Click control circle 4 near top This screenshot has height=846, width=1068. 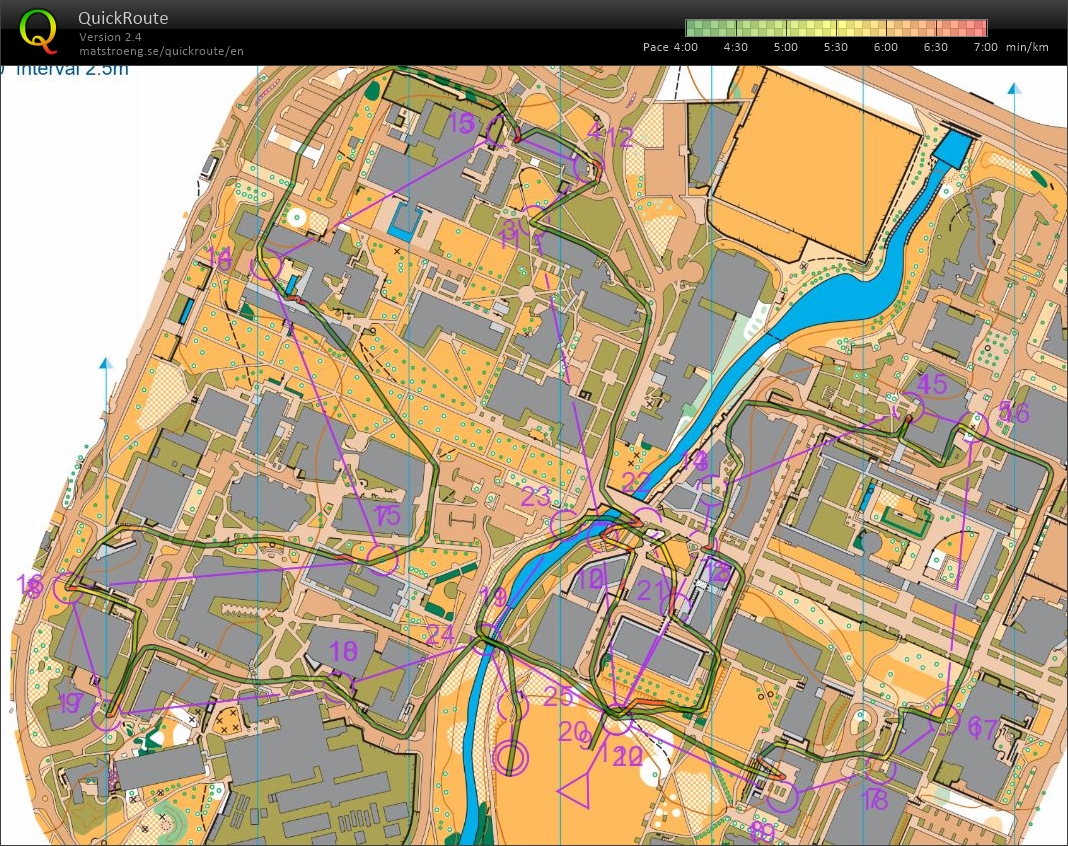point(590,166)
